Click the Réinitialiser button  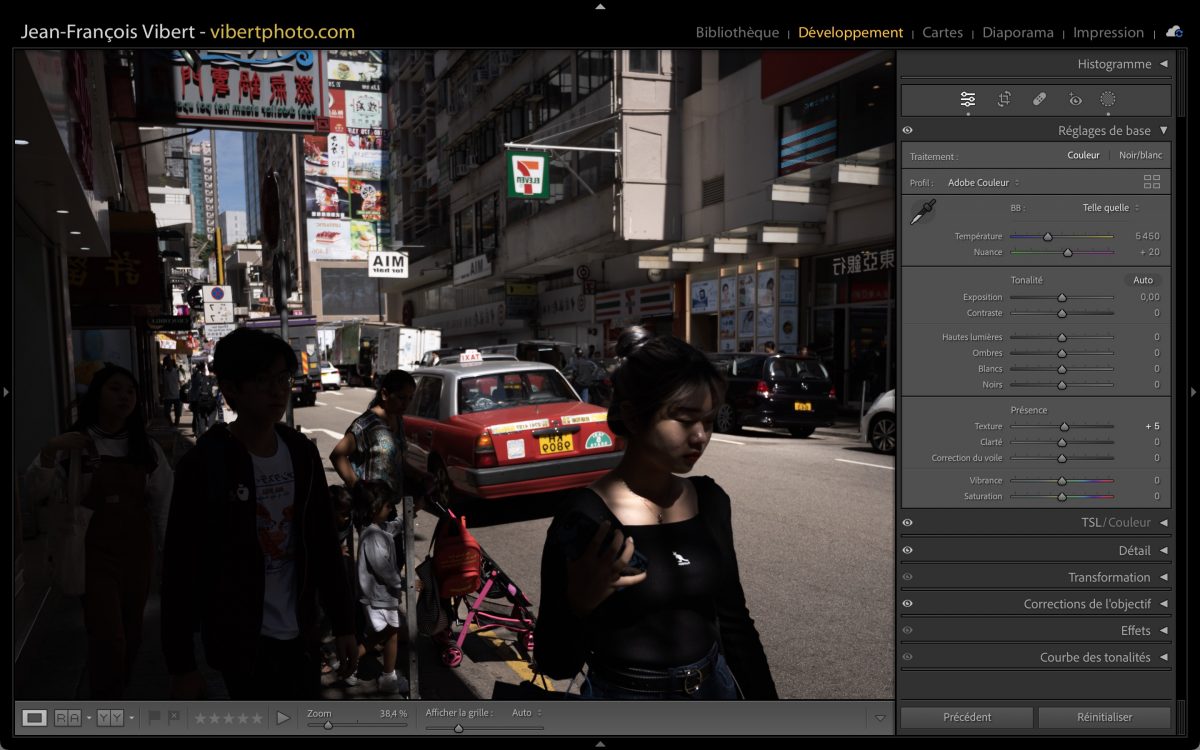point(1104,717)
